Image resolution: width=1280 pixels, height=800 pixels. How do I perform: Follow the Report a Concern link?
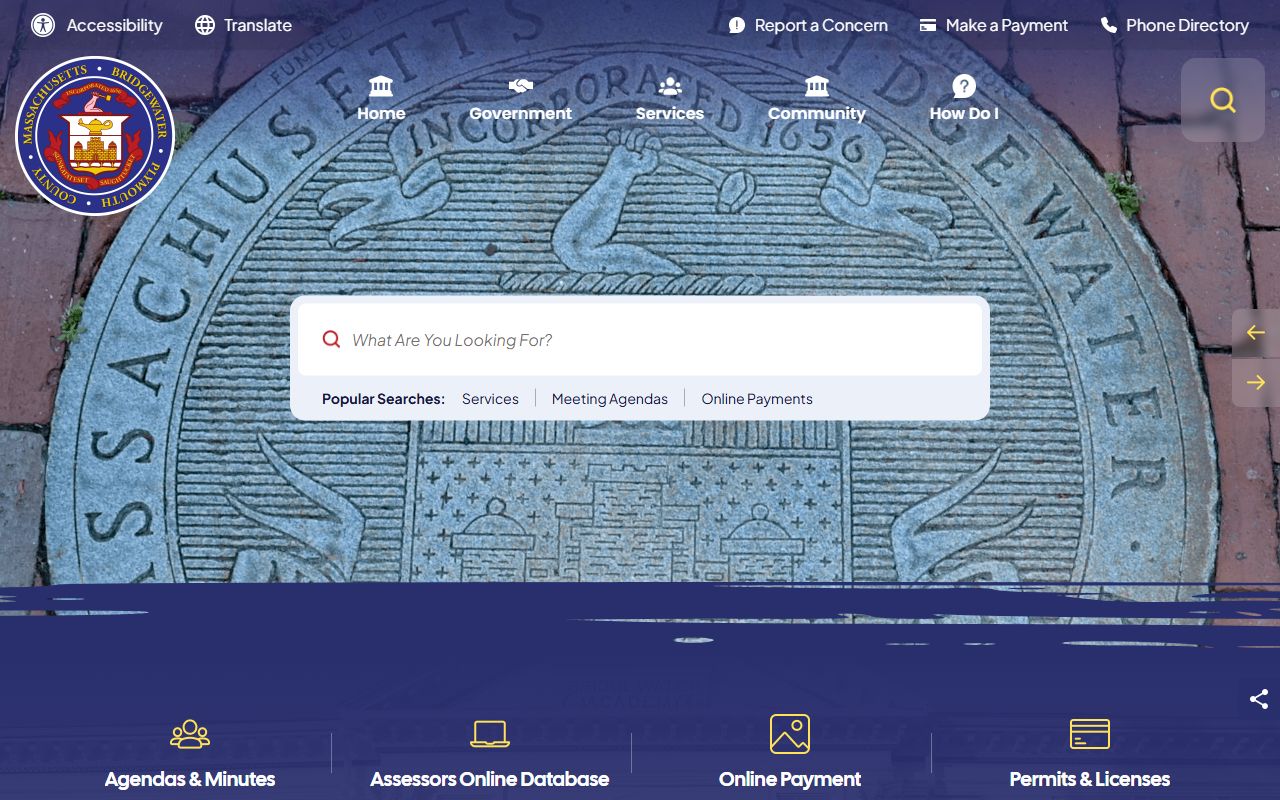click(808, 25)
